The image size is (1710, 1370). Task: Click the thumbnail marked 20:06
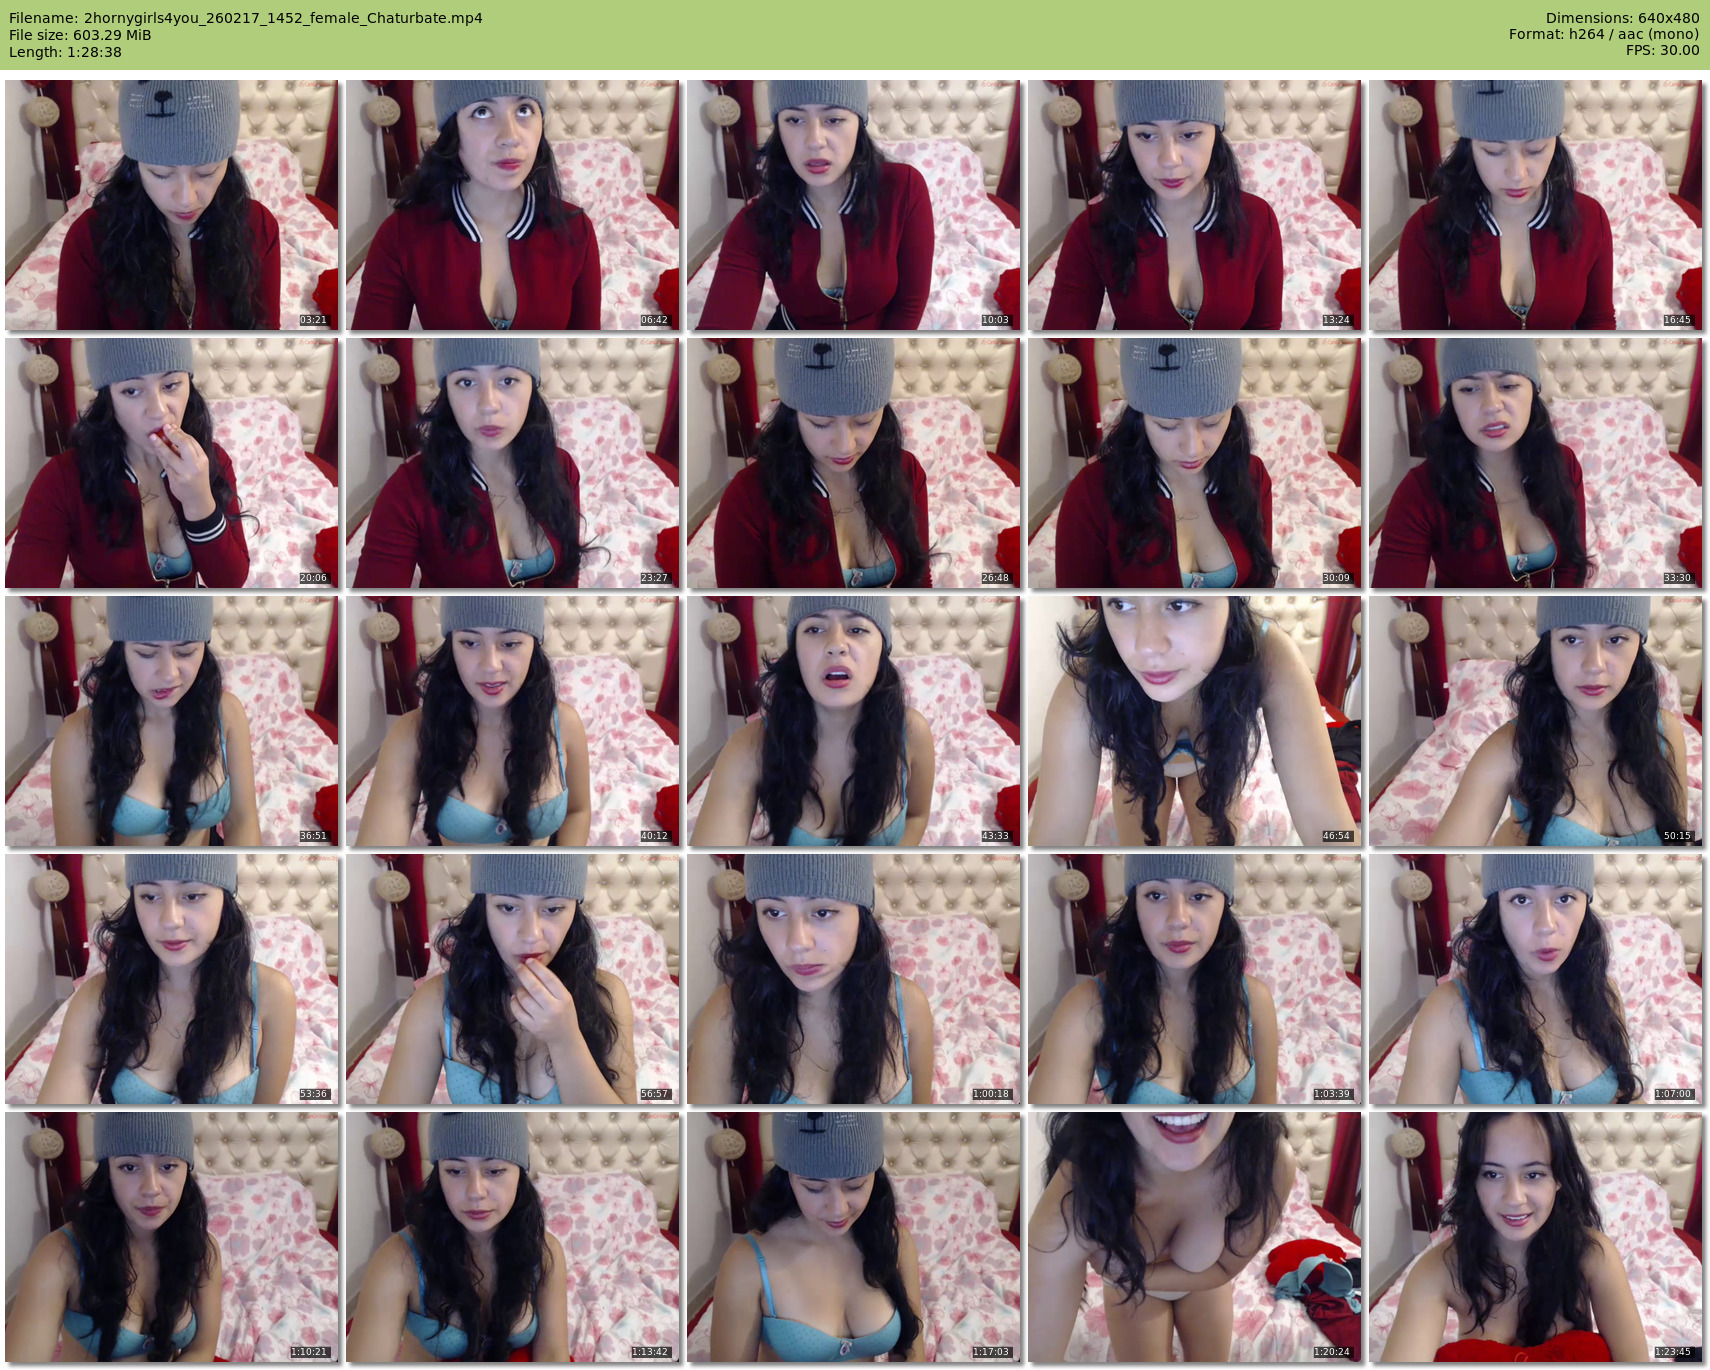(171, 463)
